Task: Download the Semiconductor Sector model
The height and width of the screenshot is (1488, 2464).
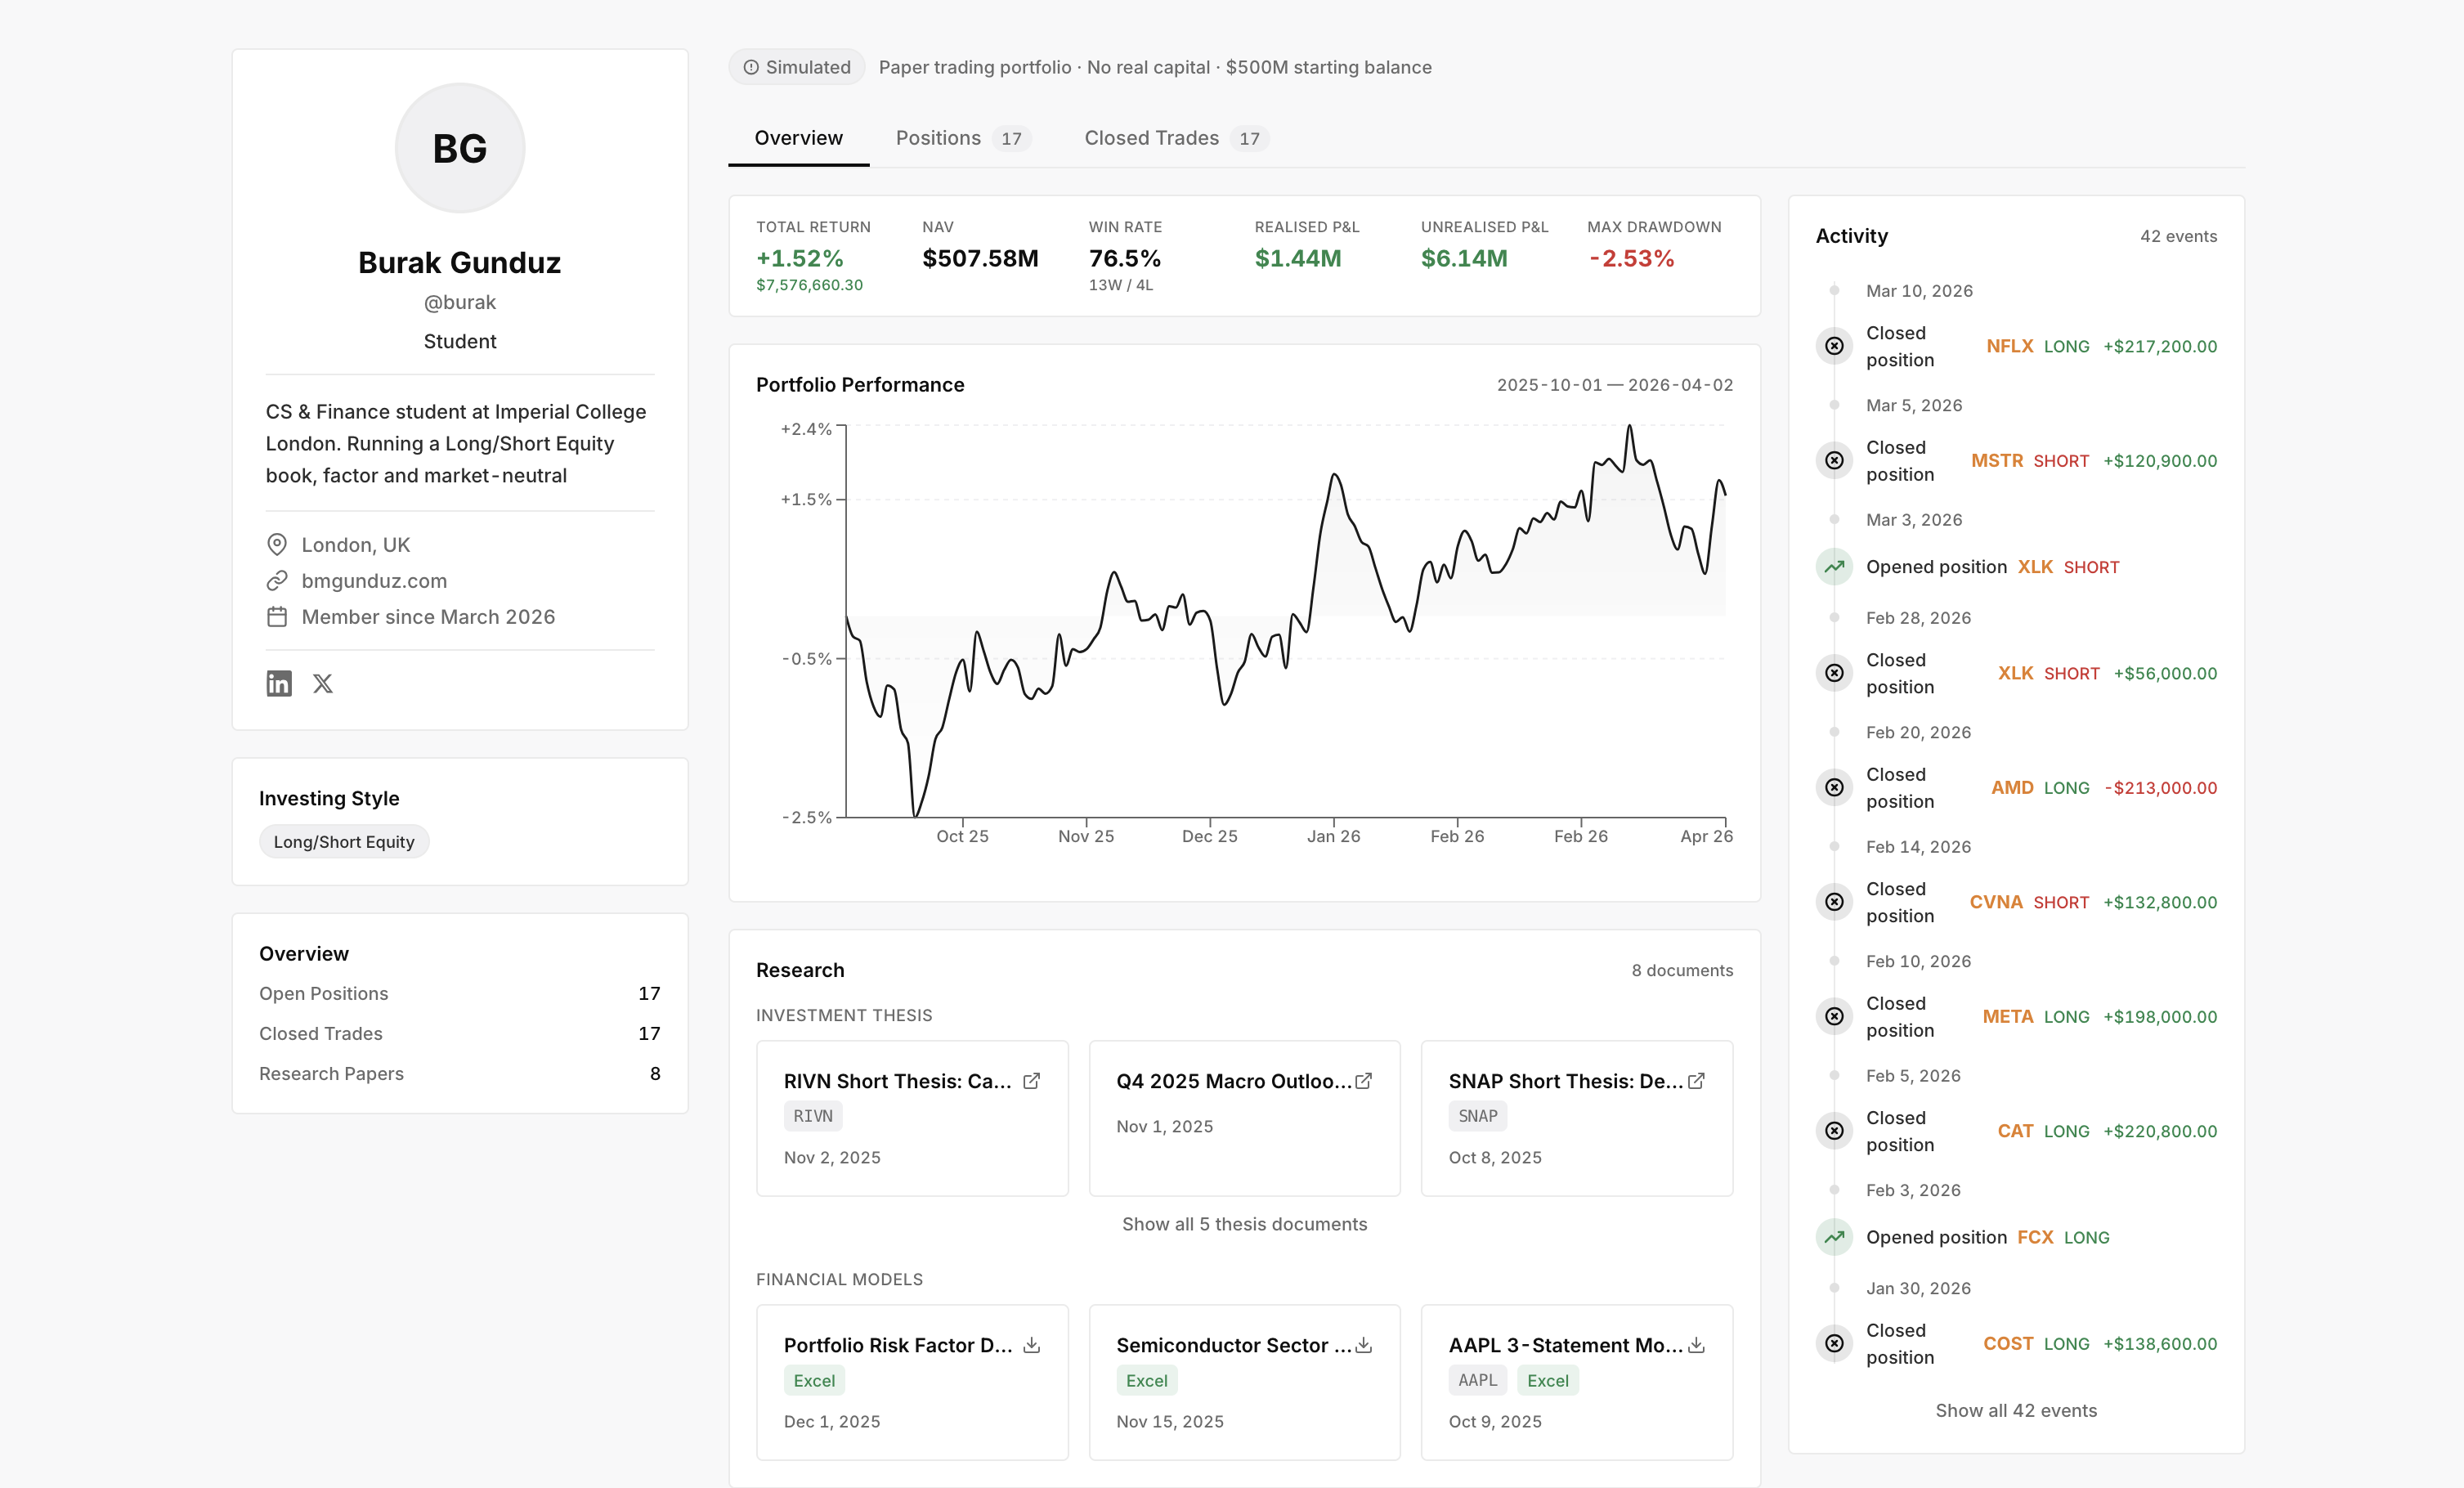Action: (x=1363, y=1345)
